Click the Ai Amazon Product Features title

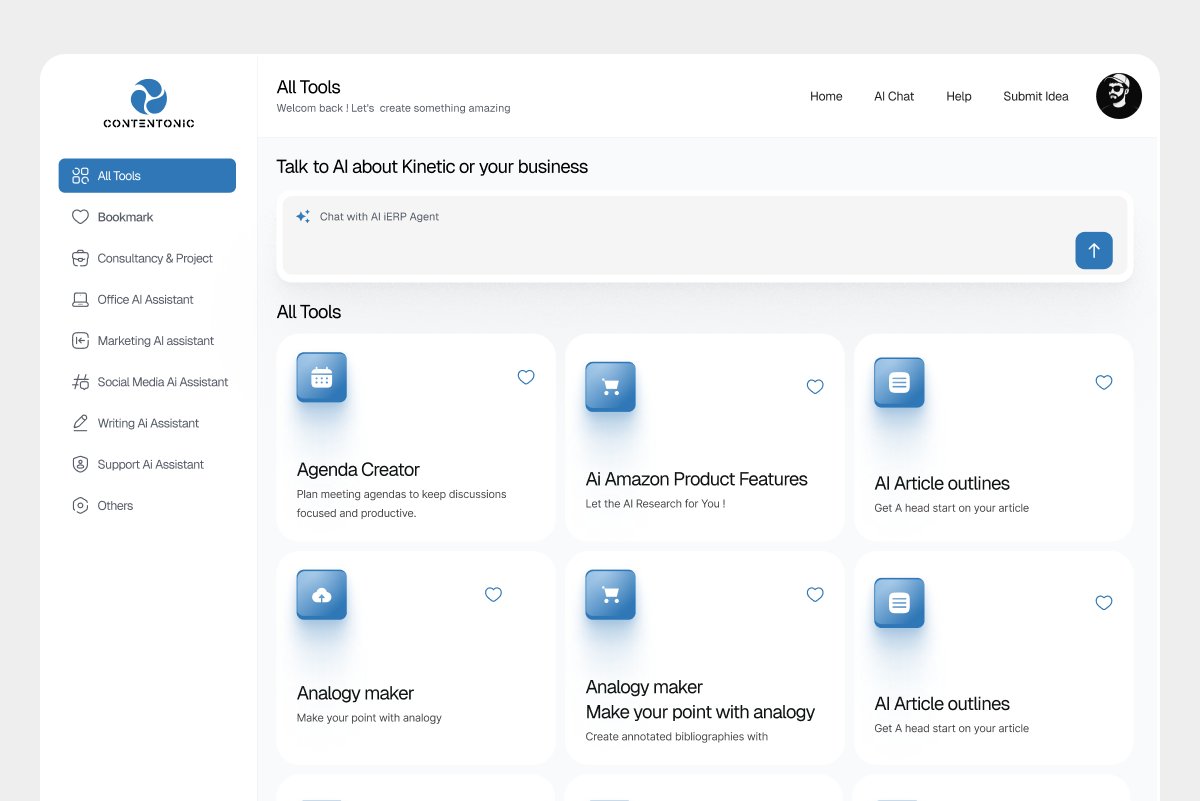pos(696,480)
